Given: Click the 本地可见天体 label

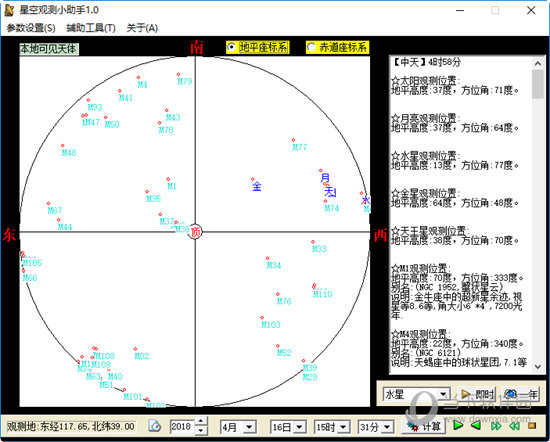Looking at the screenshot, I should [49, 49].
